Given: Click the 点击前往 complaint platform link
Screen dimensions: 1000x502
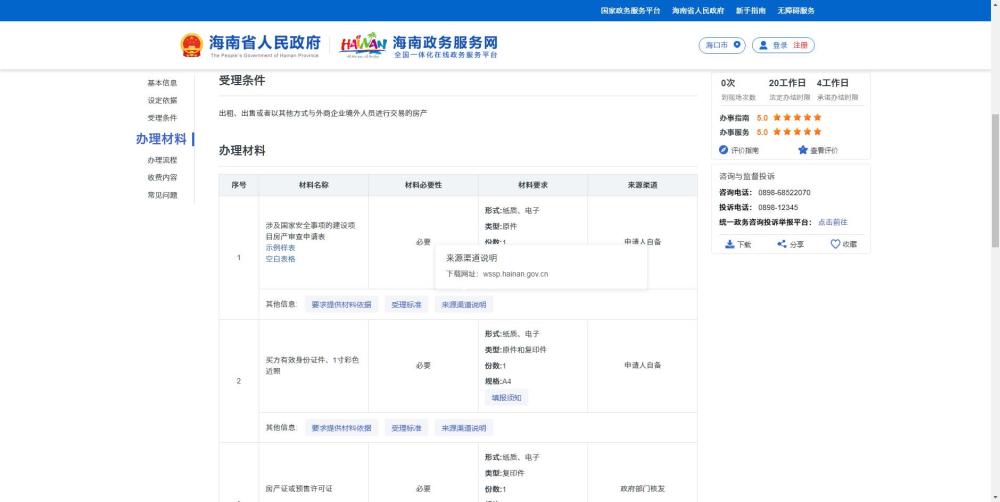Looking at the screenshot, I should pos(833,222).
